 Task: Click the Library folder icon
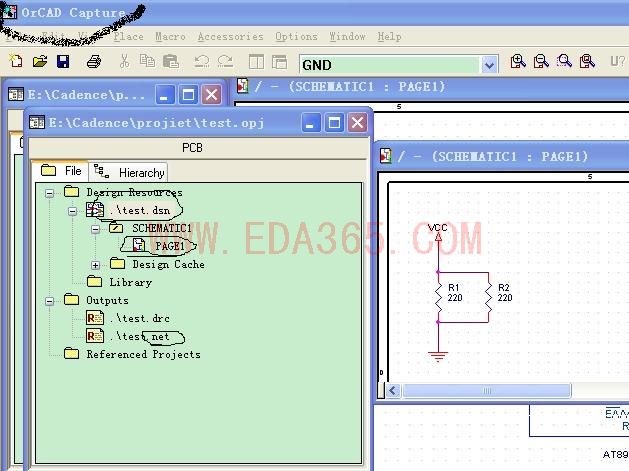click(x=94, y=281)
